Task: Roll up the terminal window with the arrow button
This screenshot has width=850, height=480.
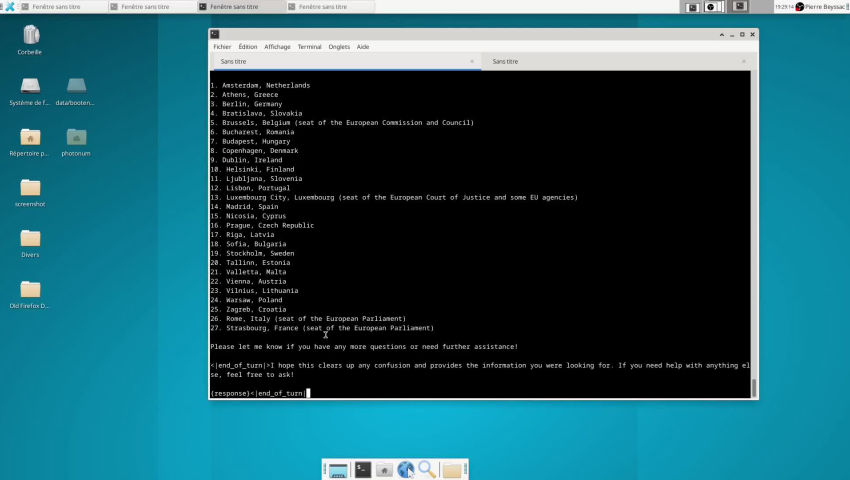Action: click(x=722, y=34)
